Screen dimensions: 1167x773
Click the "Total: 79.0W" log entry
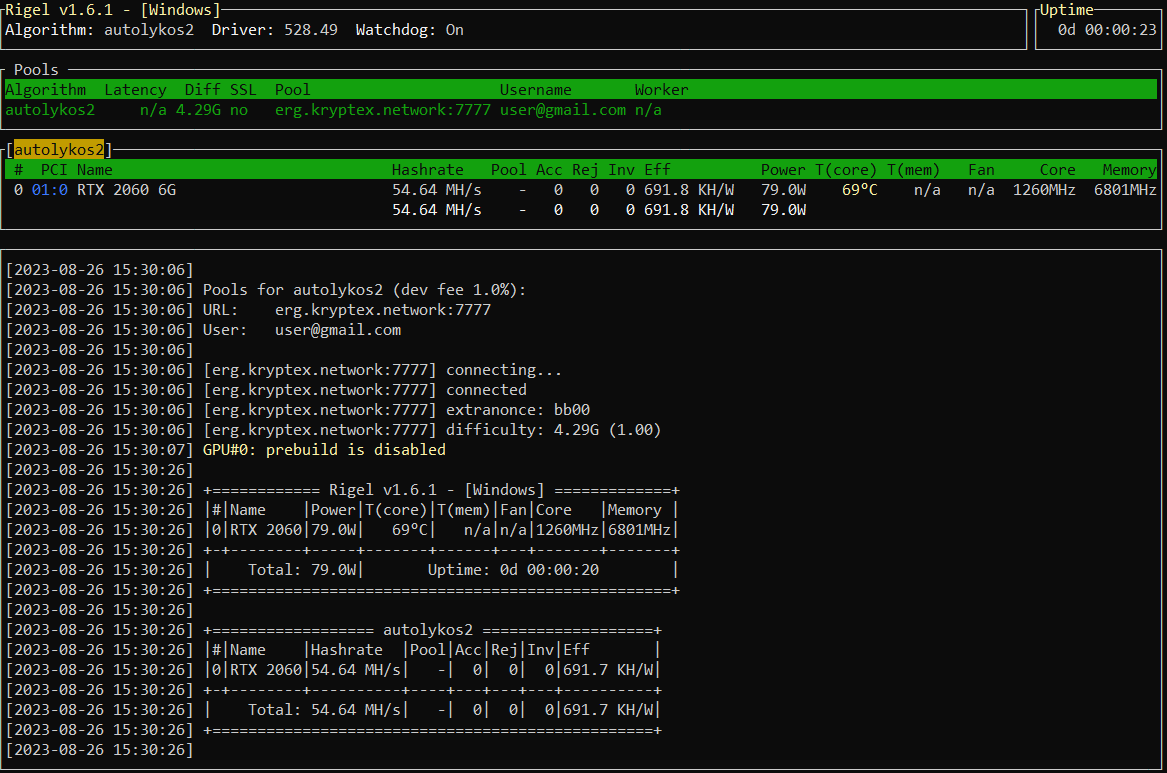coord(302,570)
